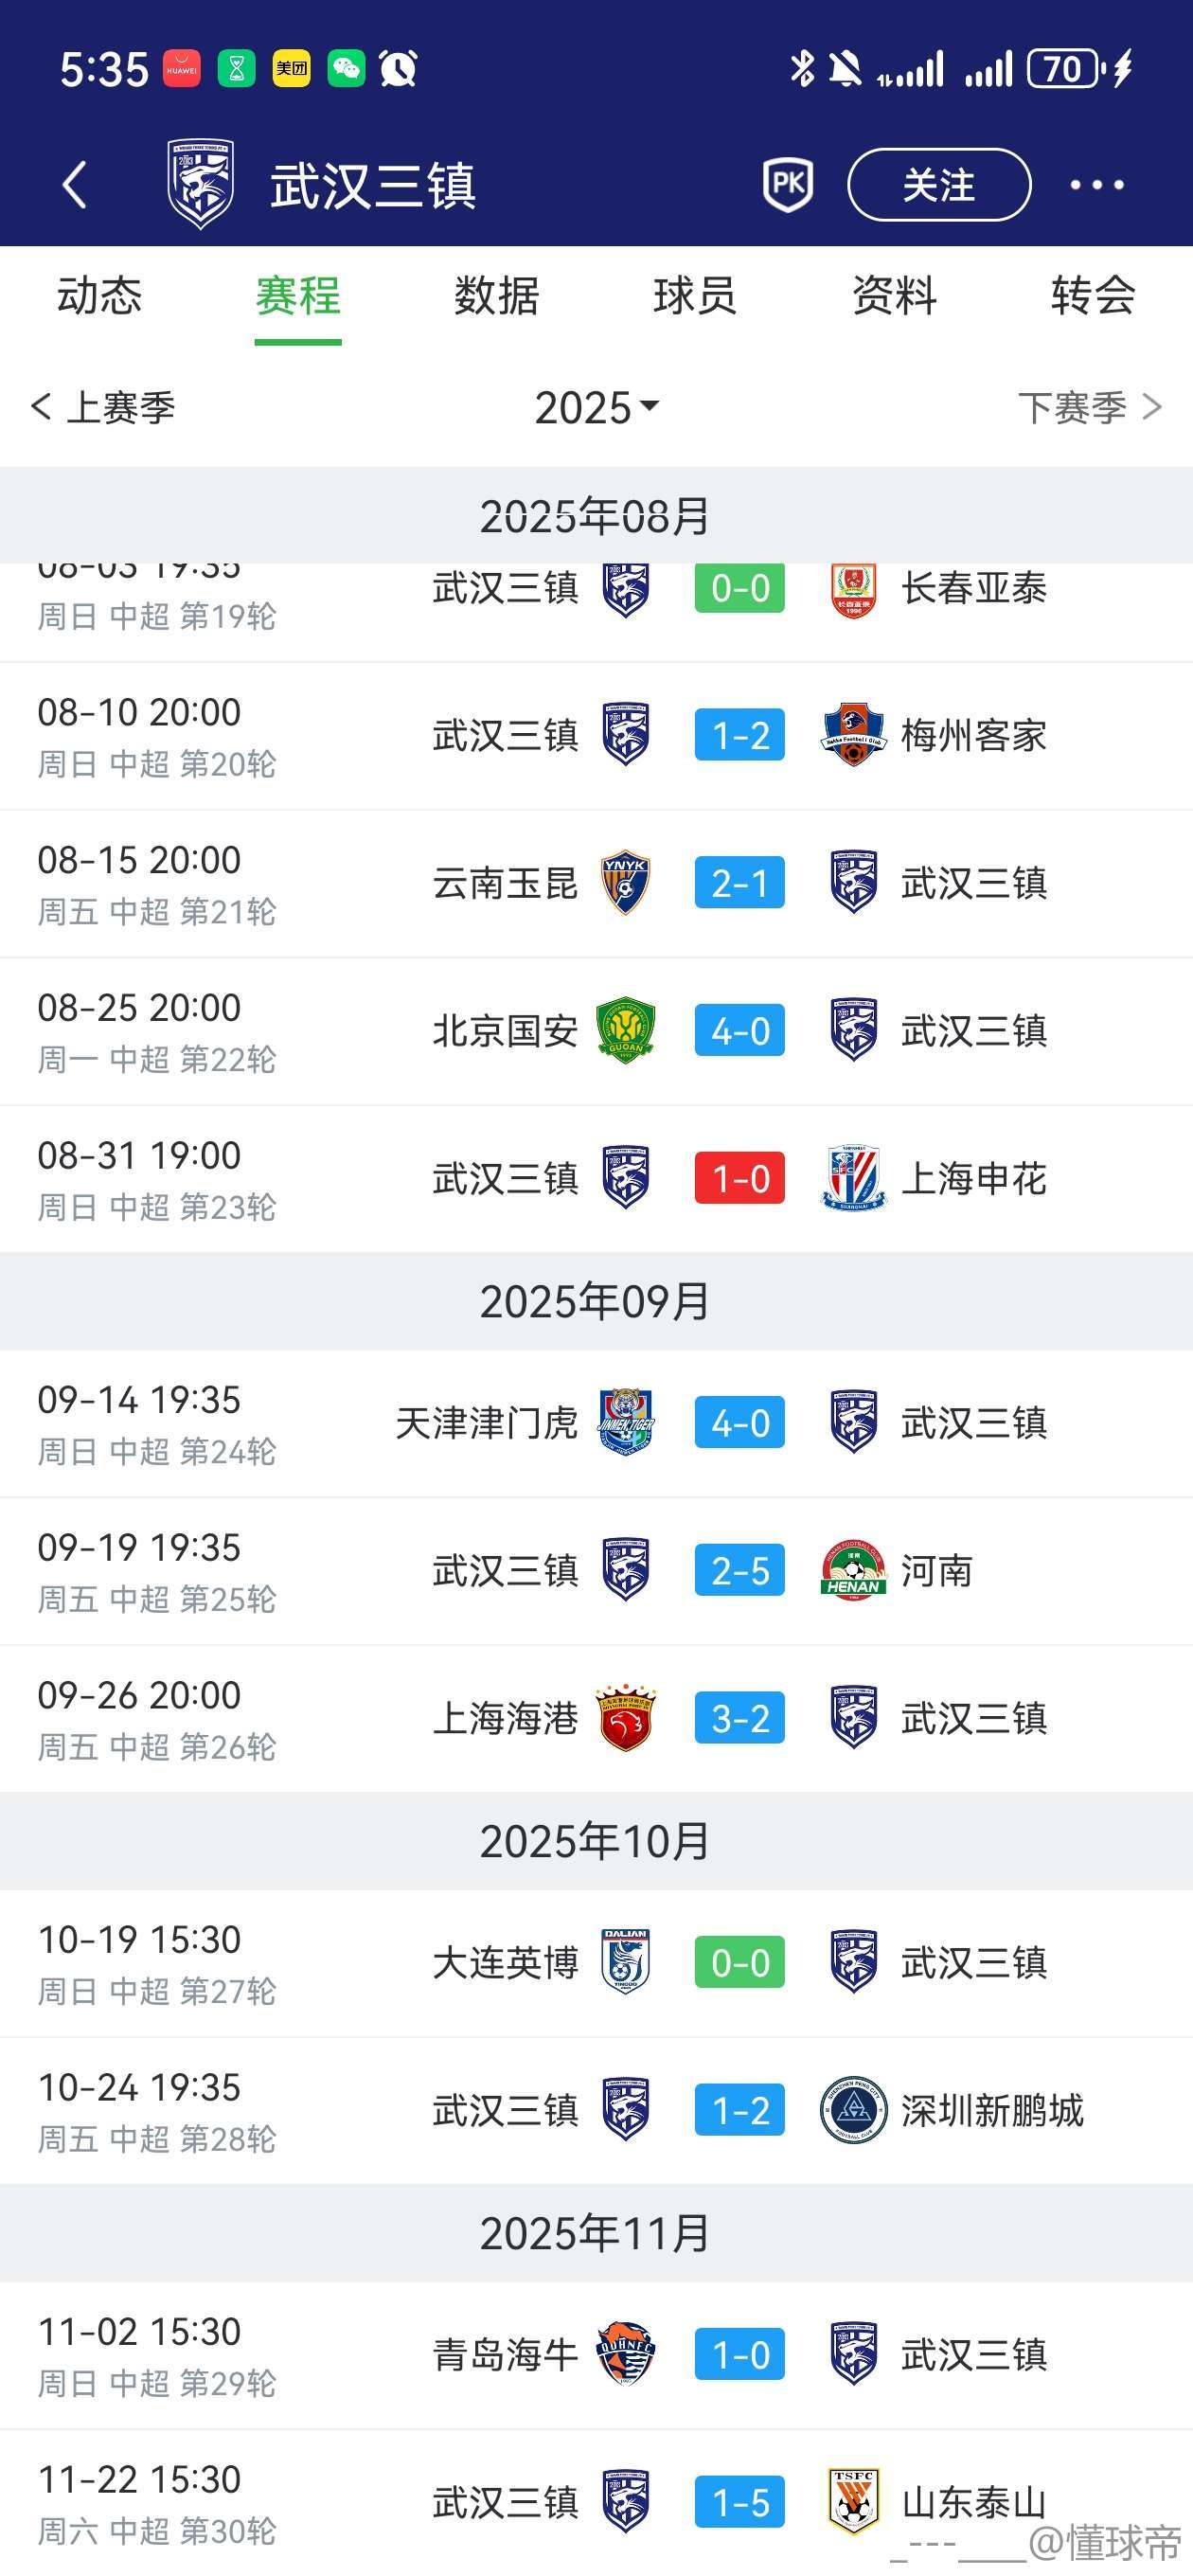
Task: Tap the Tianjin Jinmen Tiger crest
Action: pyautogui.click(x=626, y=1423)
